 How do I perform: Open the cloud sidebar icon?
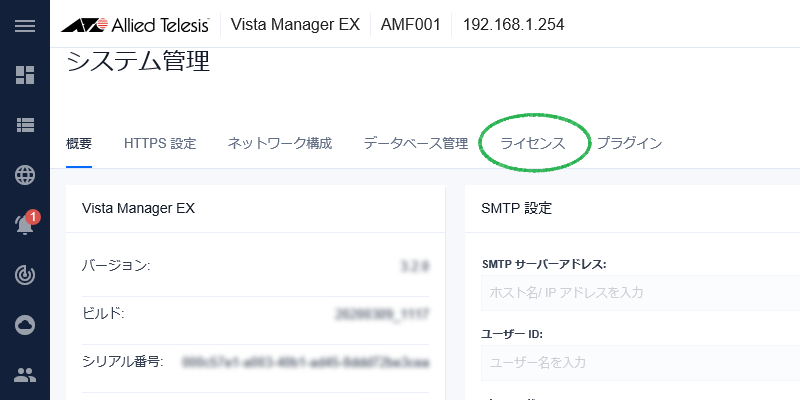click(x=24, y=324)
